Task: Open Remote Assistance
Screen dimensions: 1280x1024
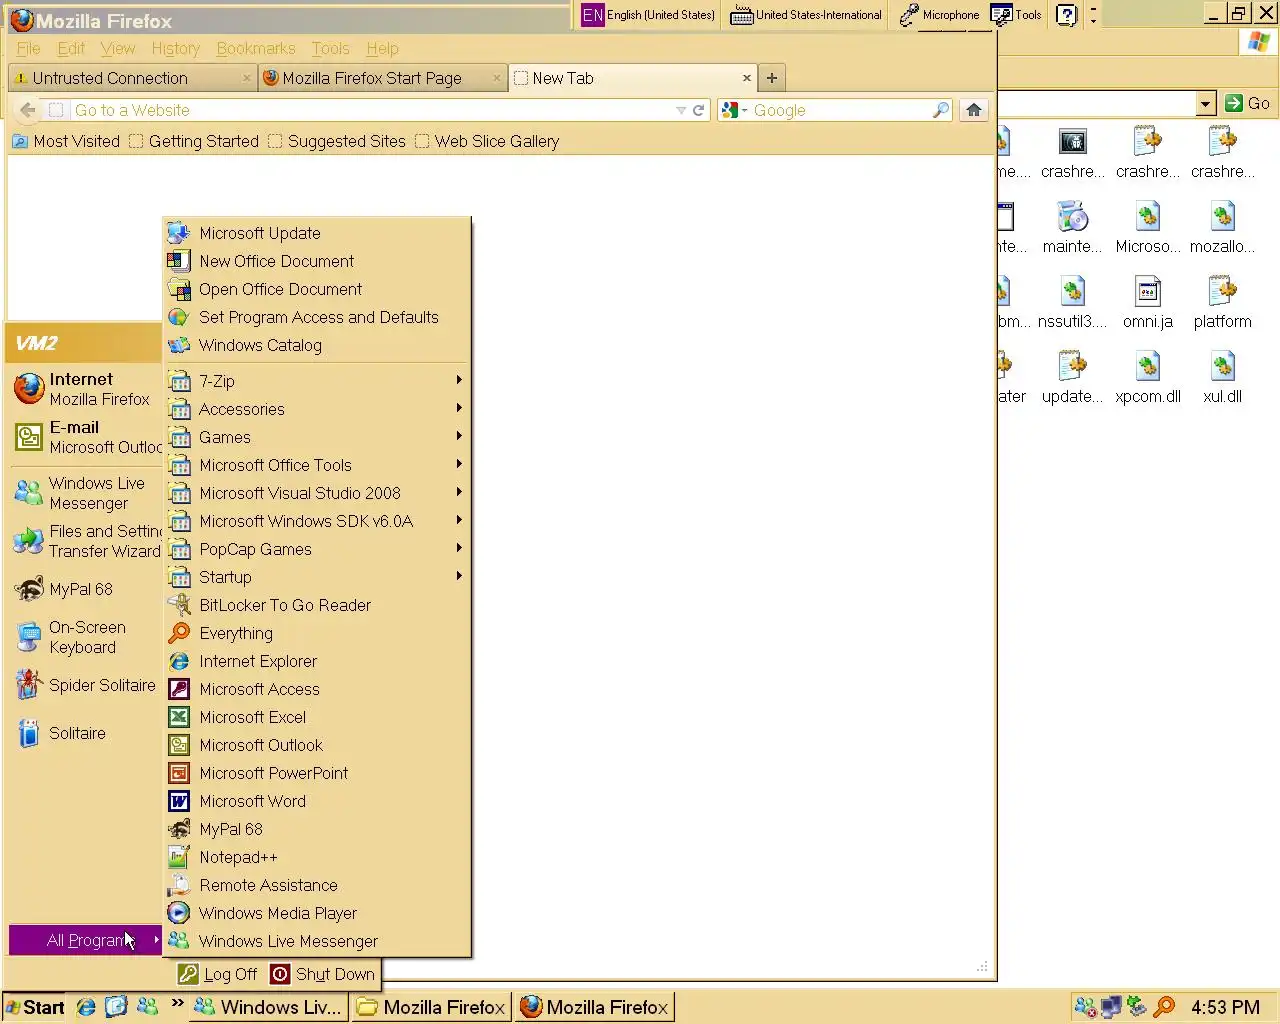Action: click(x=316, y=885)
